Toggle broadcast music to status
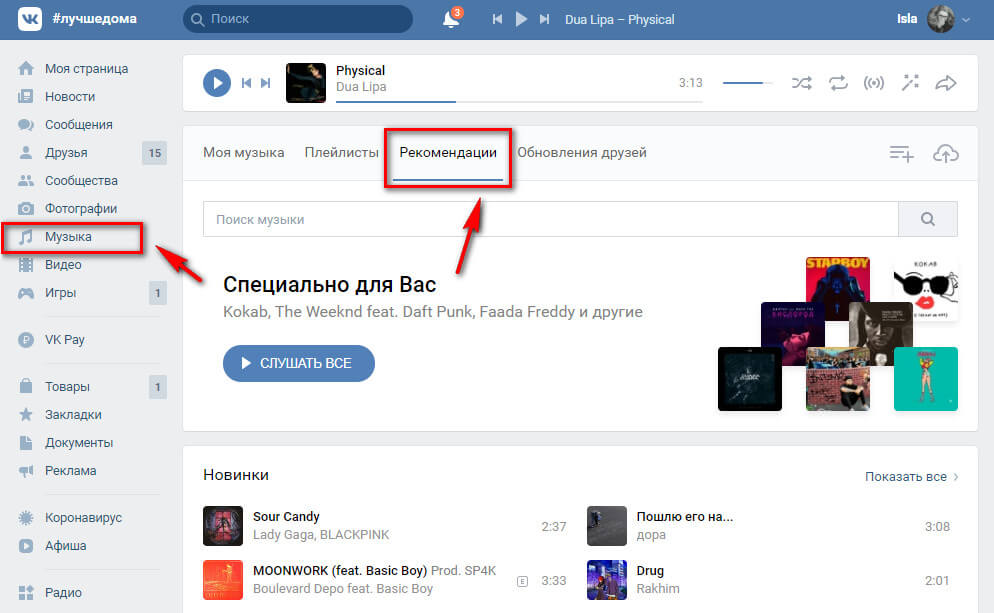The width and height of the screenshot is (994, 613). point(874,83)
